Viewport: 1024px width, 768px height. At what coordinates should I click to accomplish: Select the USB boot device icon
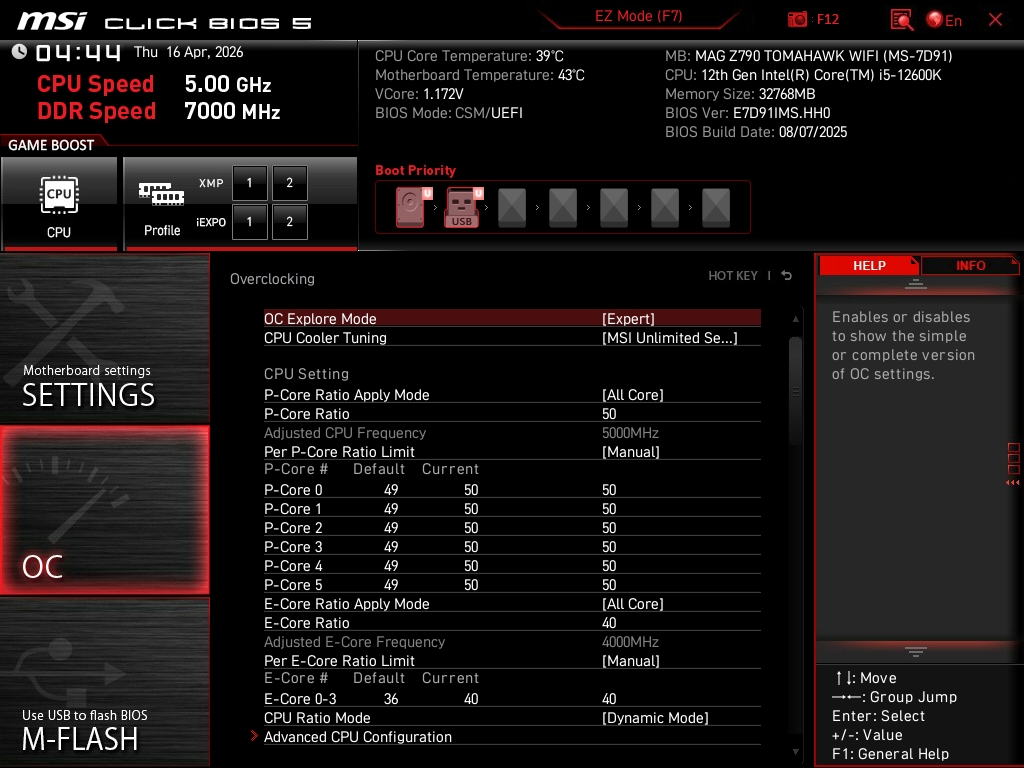pos(462,207)
